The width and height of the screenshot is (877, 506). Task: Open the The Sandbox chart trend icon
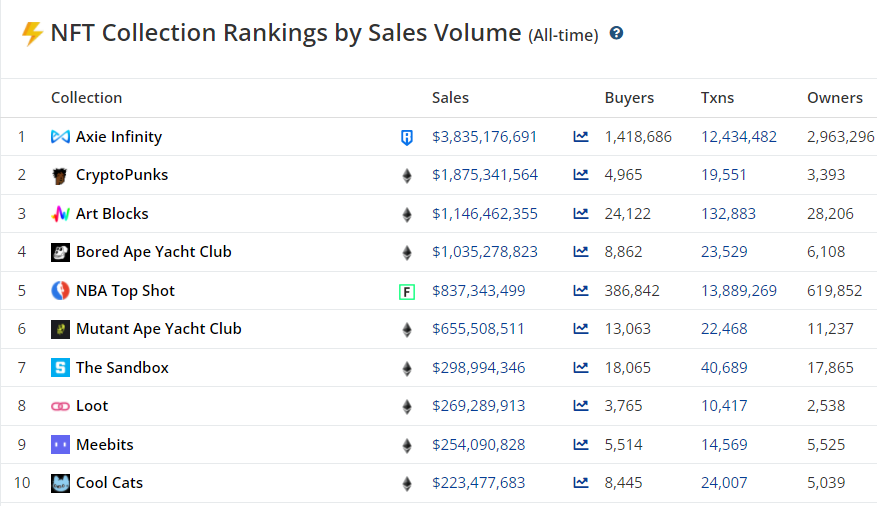point(581,368)
